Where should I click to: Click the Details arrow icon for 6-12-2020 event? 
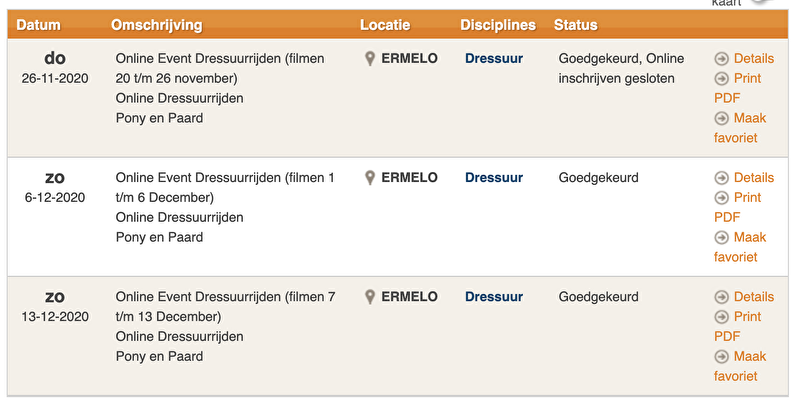tap(721, 178)
